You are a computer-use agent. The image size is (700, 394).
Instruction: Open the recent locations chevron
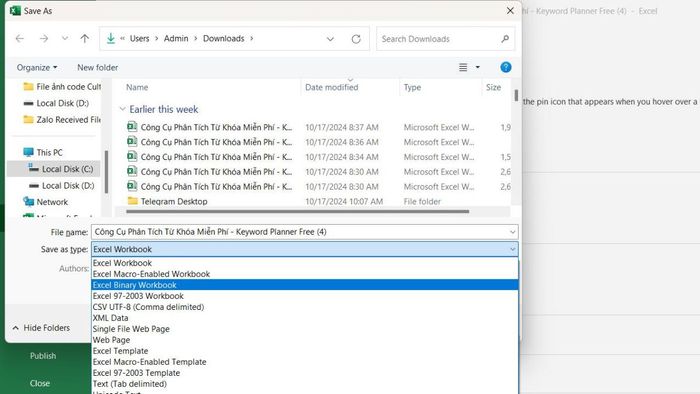click(65, 39)
